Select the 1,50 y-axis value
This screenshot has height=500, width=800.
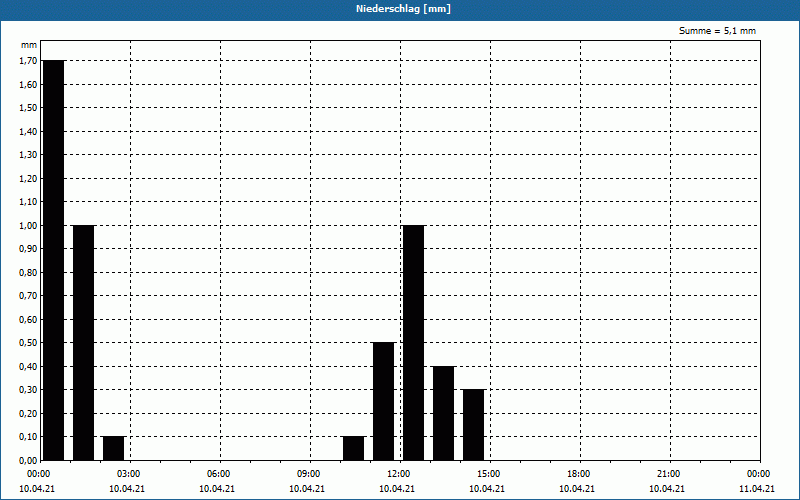(x=28, y=108)
